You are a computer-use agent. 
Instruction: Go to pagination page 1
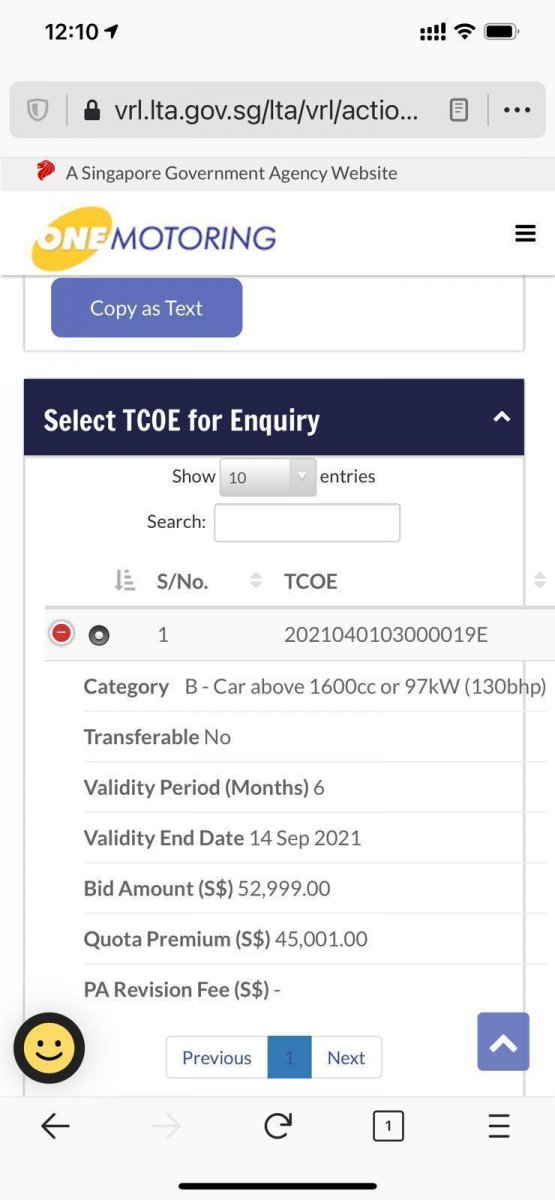(x=289, y=1057)
